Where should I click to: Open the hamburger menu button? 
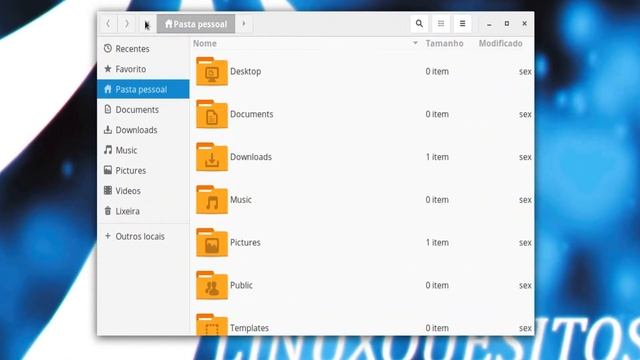(x=462, y=24)
